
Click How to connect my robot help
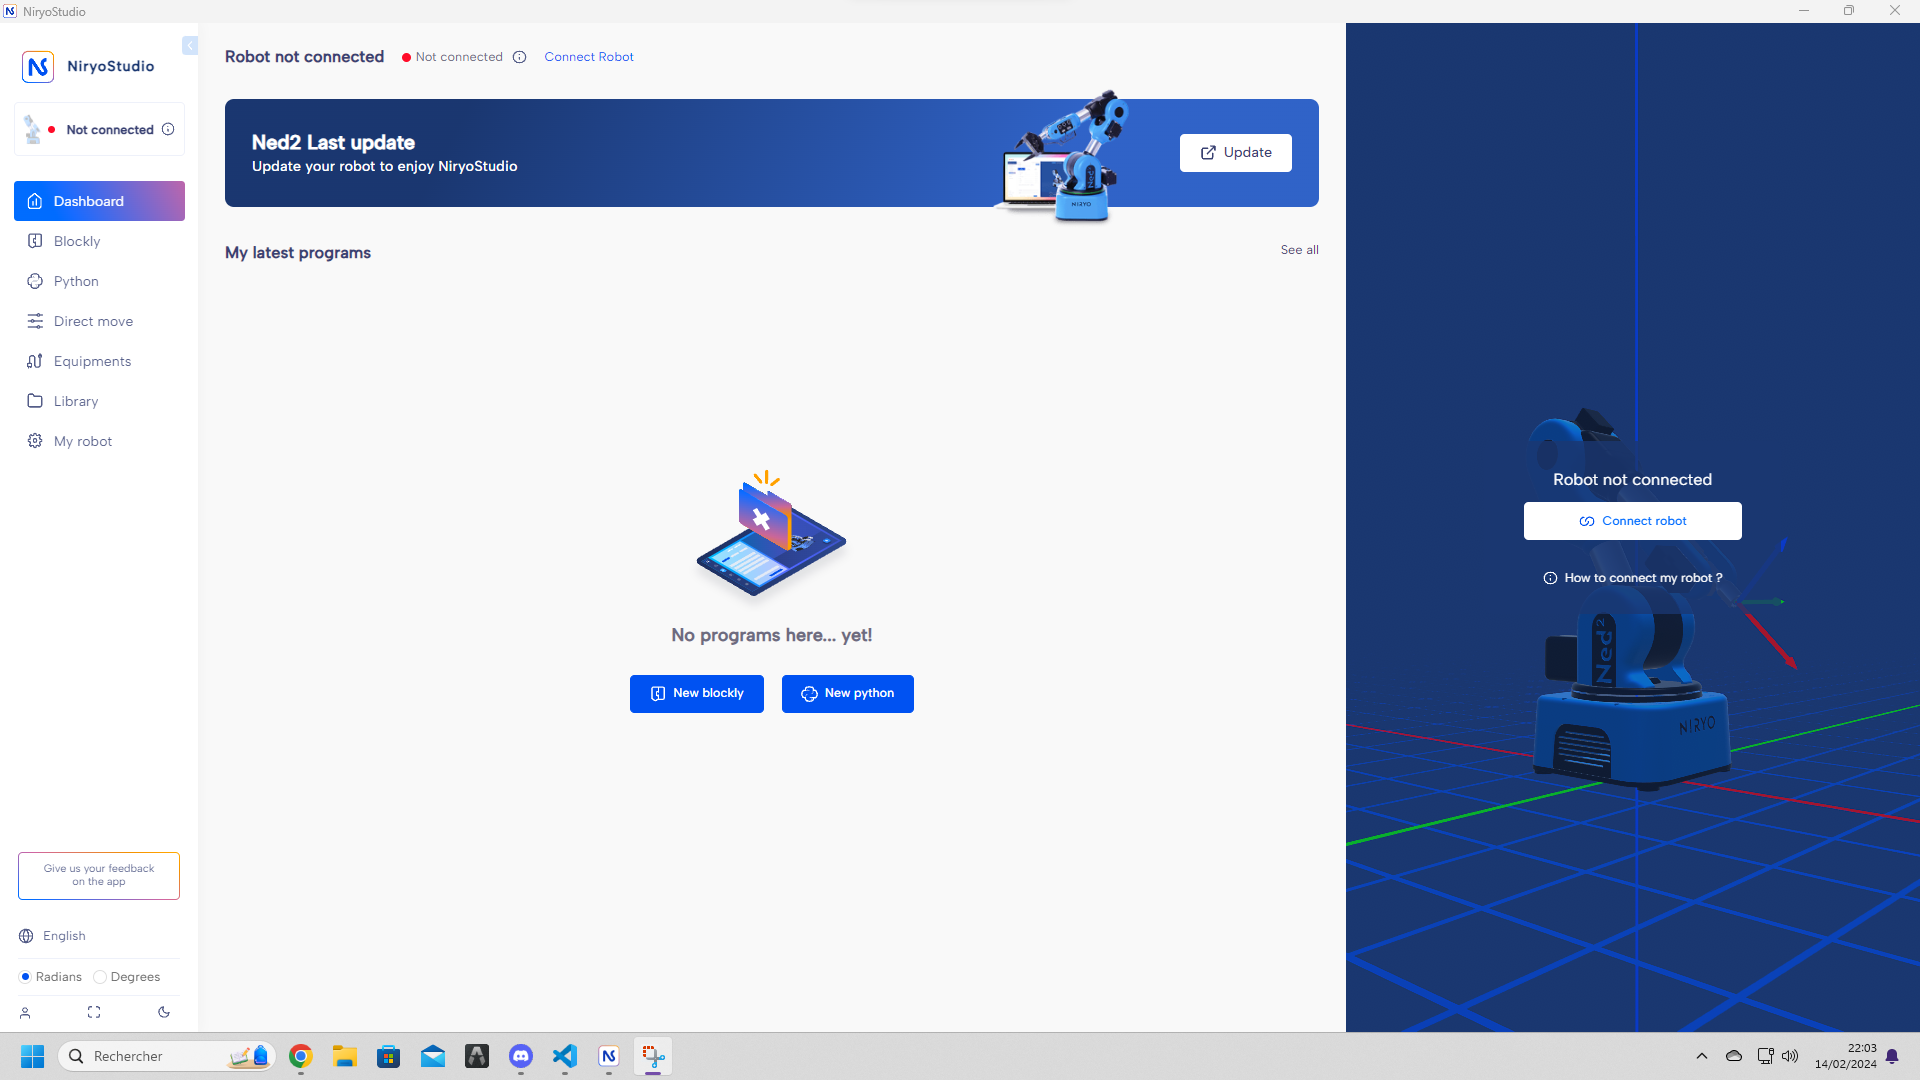(1632, 578)
